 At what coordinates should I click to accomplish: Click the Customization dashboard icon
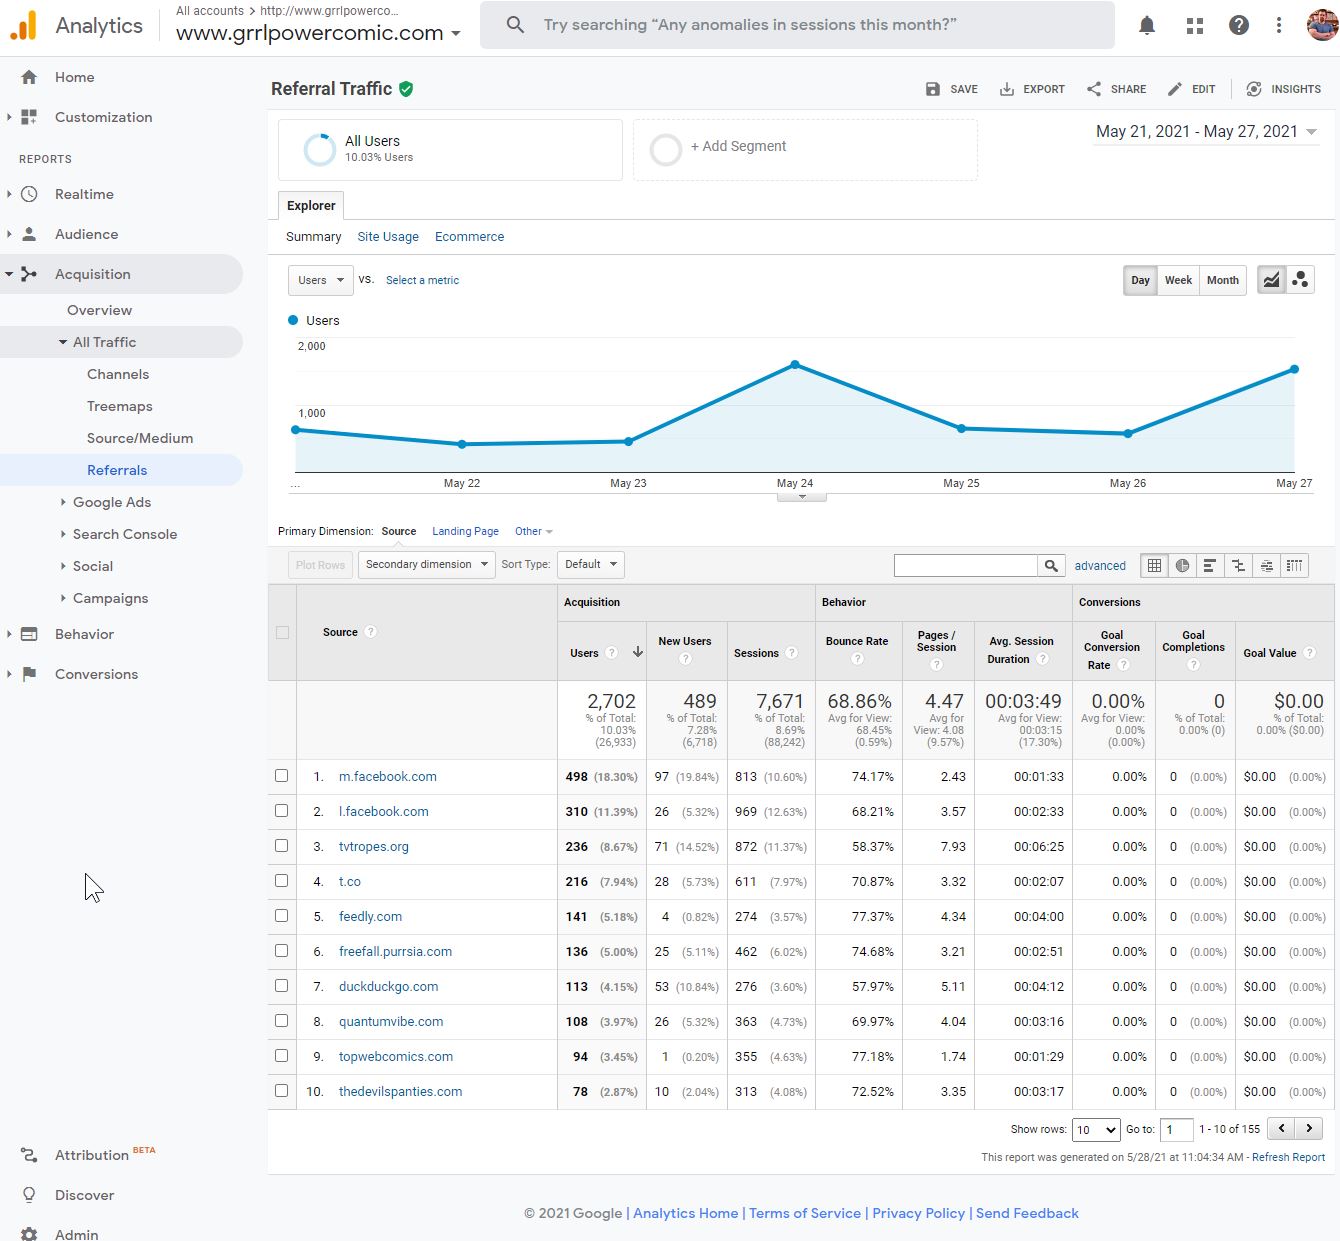pos(29,117)
